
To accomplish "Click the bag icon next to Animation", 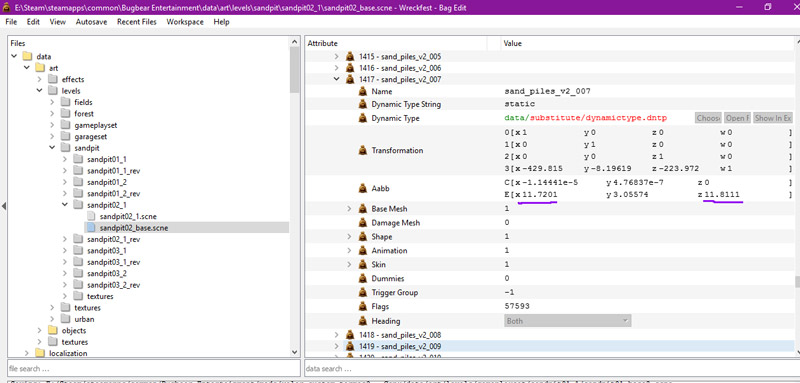I will pos(362,250).
